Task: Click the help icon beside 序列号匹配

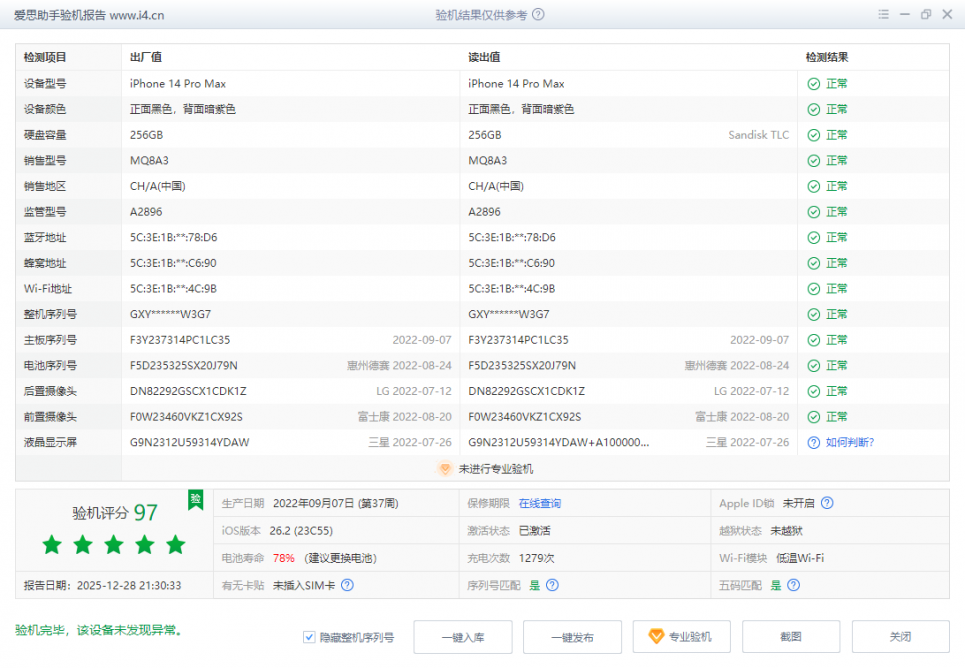Action: 552,585
